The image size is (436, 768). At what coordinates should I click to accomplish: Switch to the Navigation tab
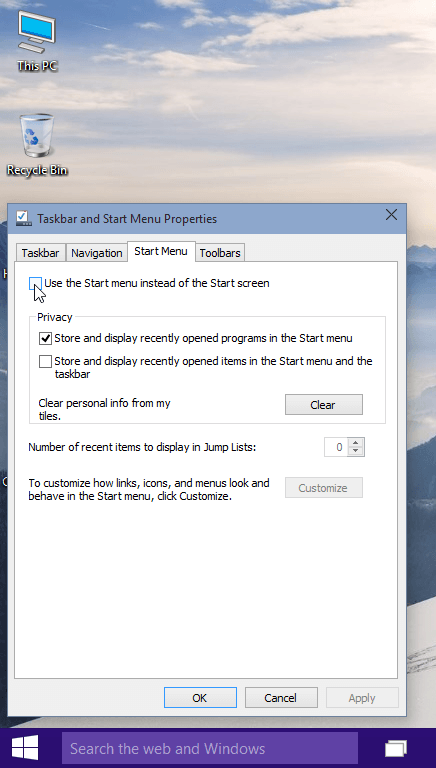tap(97, 253)
